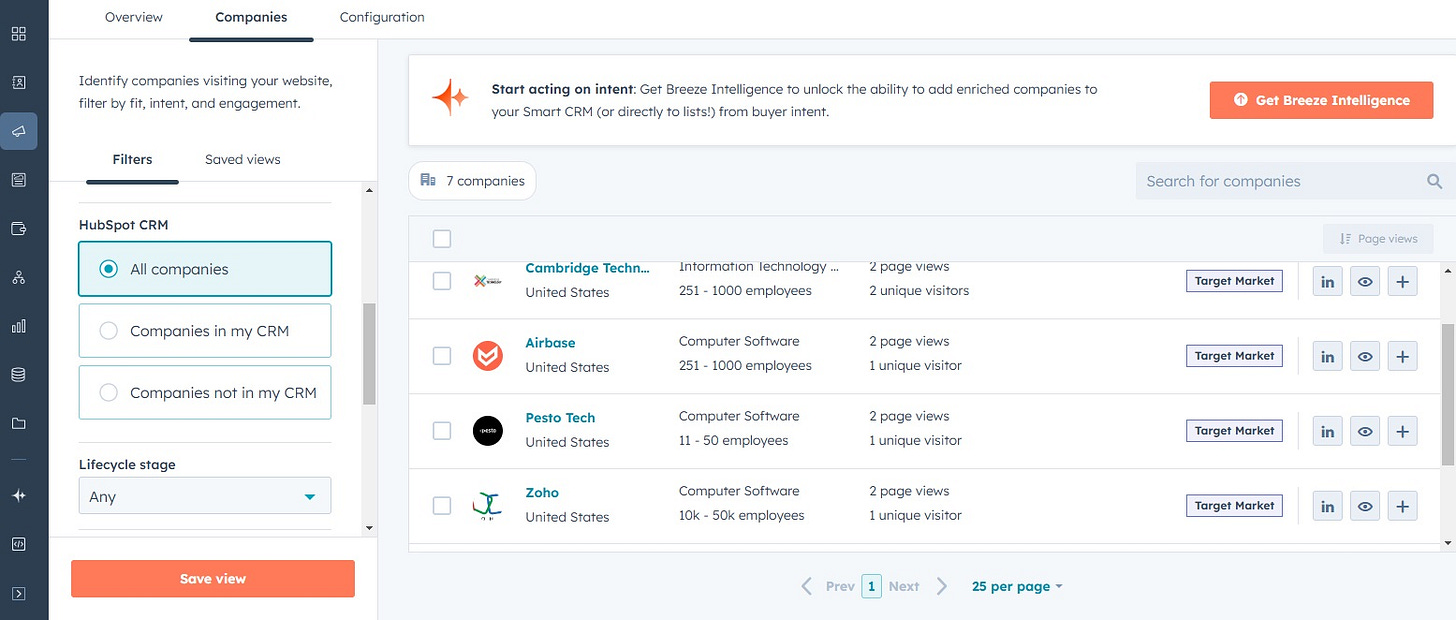Click the Pesto Tech company logo
The image size is (1456, 620).
point(488,430)
